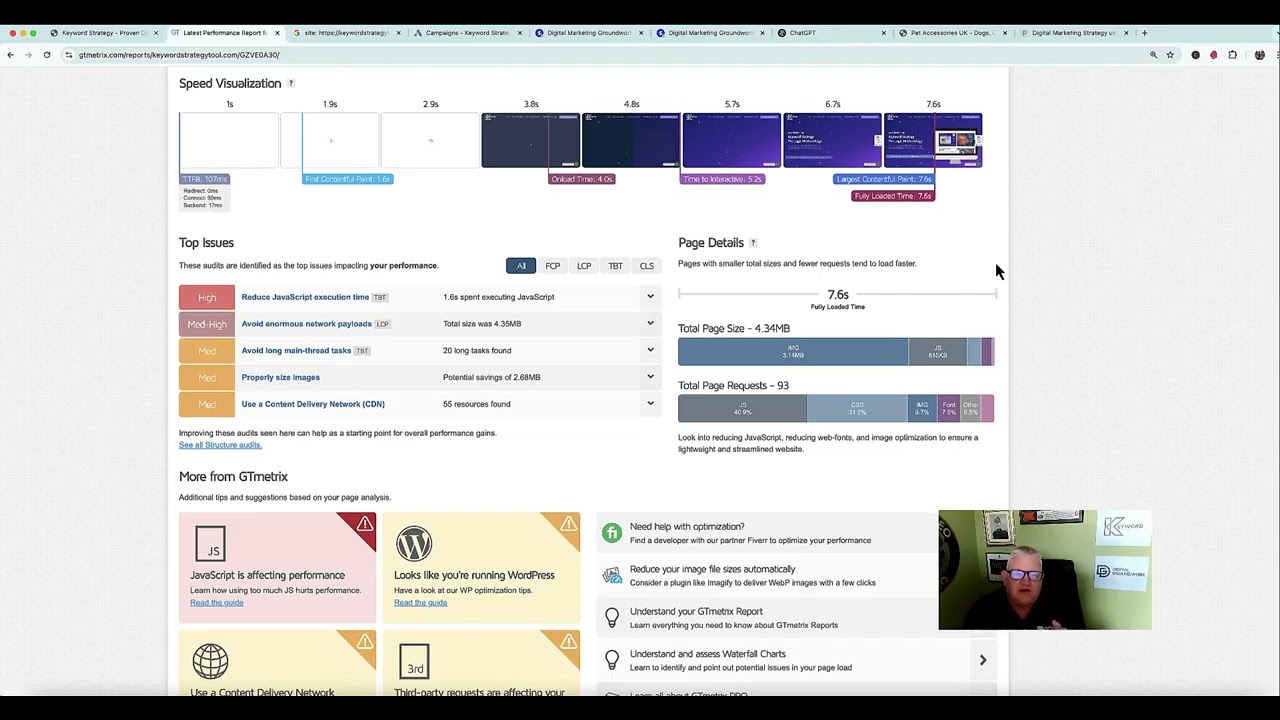This screenshot has height=720, width=1280.
Task: Filter top issues by CLS
Action: 647,266
